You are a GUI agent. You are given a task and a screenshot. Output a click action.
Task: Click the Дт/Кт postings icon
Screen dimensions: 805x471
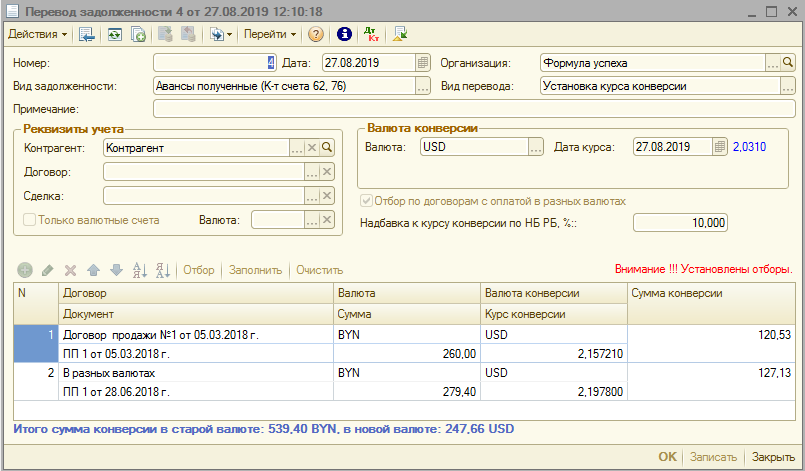point(371,34)
